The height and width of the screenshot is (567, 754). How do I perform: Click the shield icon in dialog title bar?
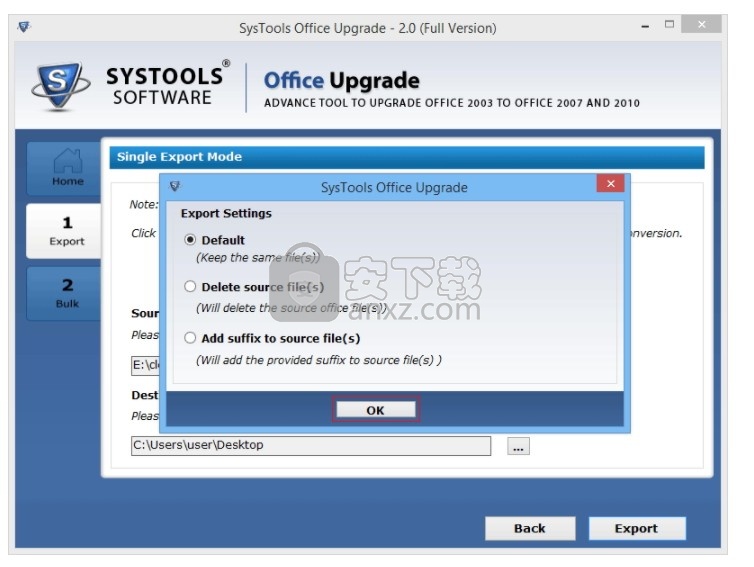coord(175,186)
